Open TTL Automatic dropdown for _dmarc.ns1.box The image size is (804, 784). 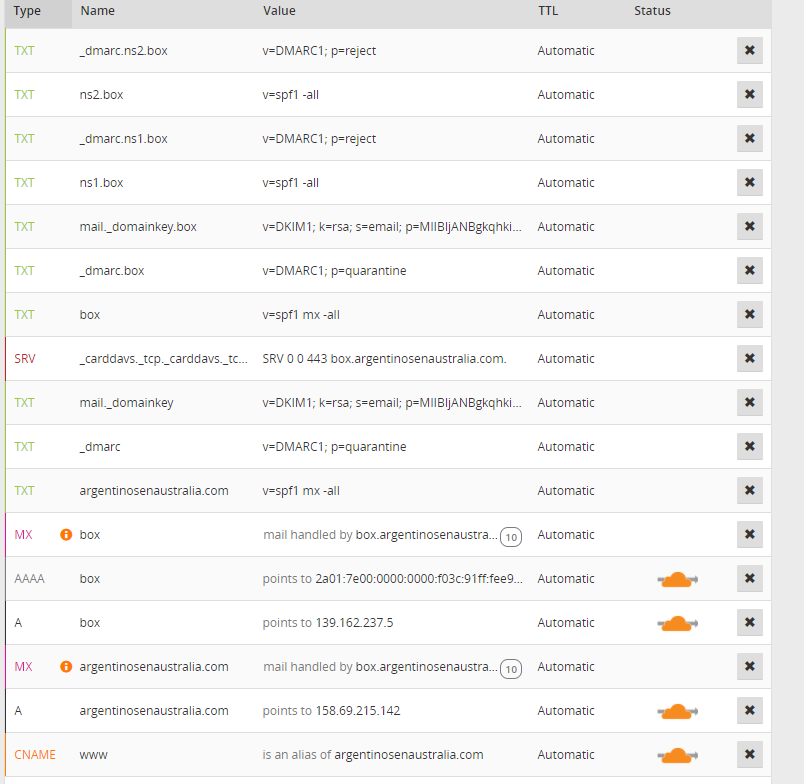point(566,138)
